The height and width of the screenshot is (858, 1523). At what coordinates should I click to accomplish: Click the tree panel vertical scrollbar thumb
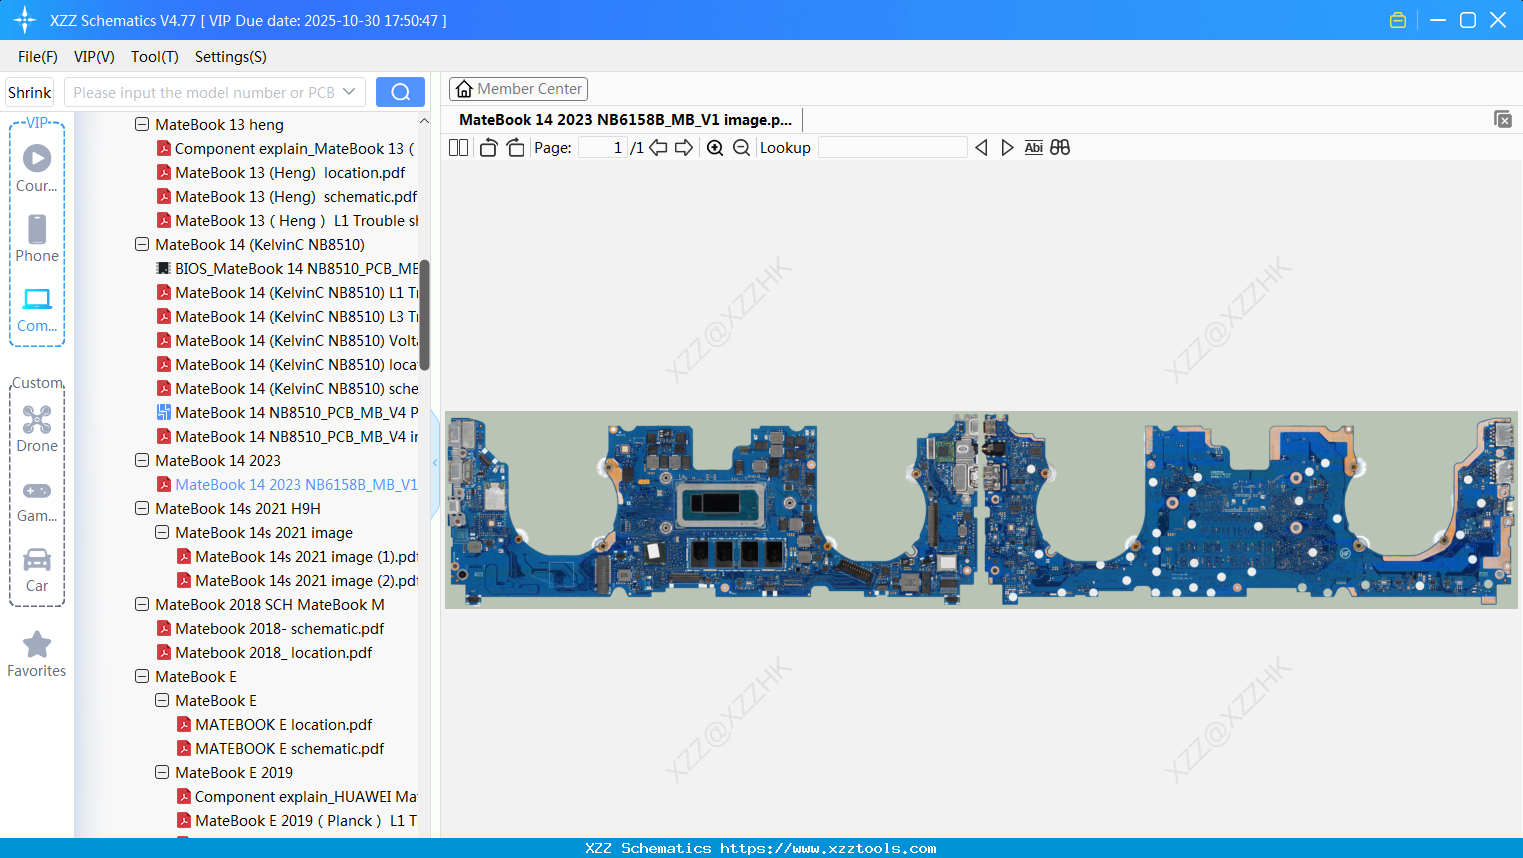point(424,315)
